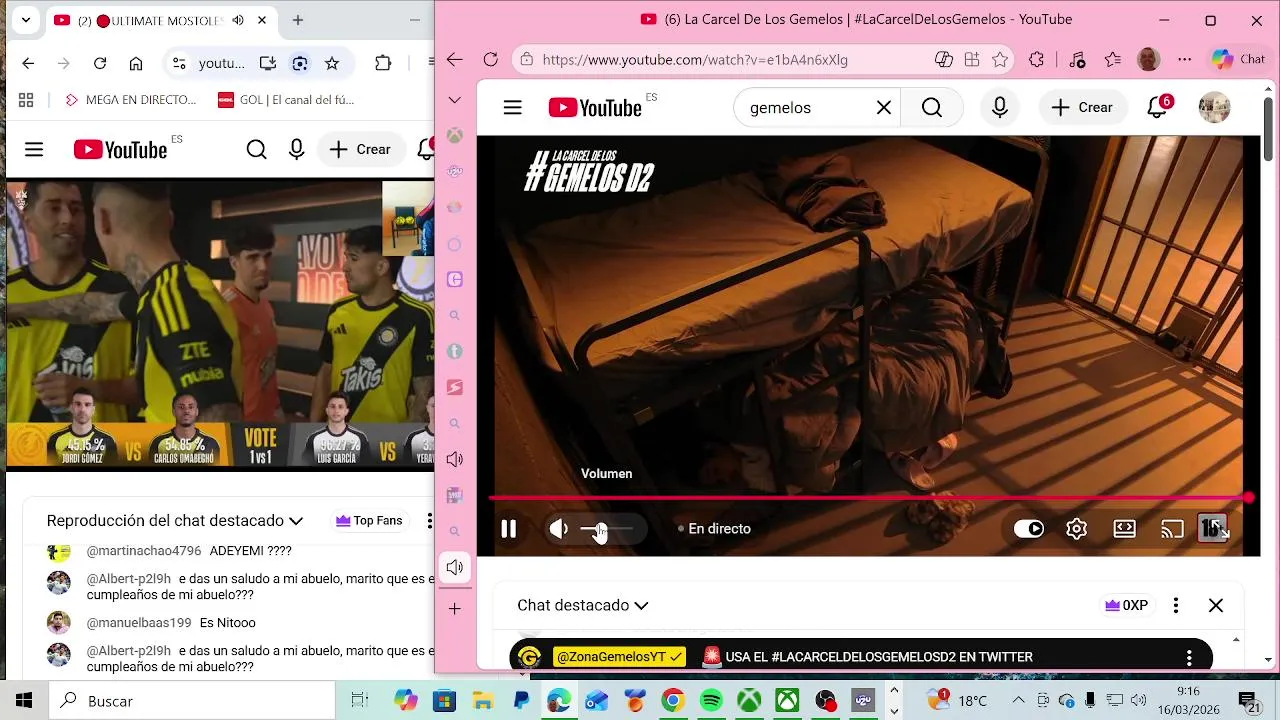Image resolution: width=1280 pixels, height=720 pixels.
Task: Adjust the player volume slider
Action: (607, 529)
